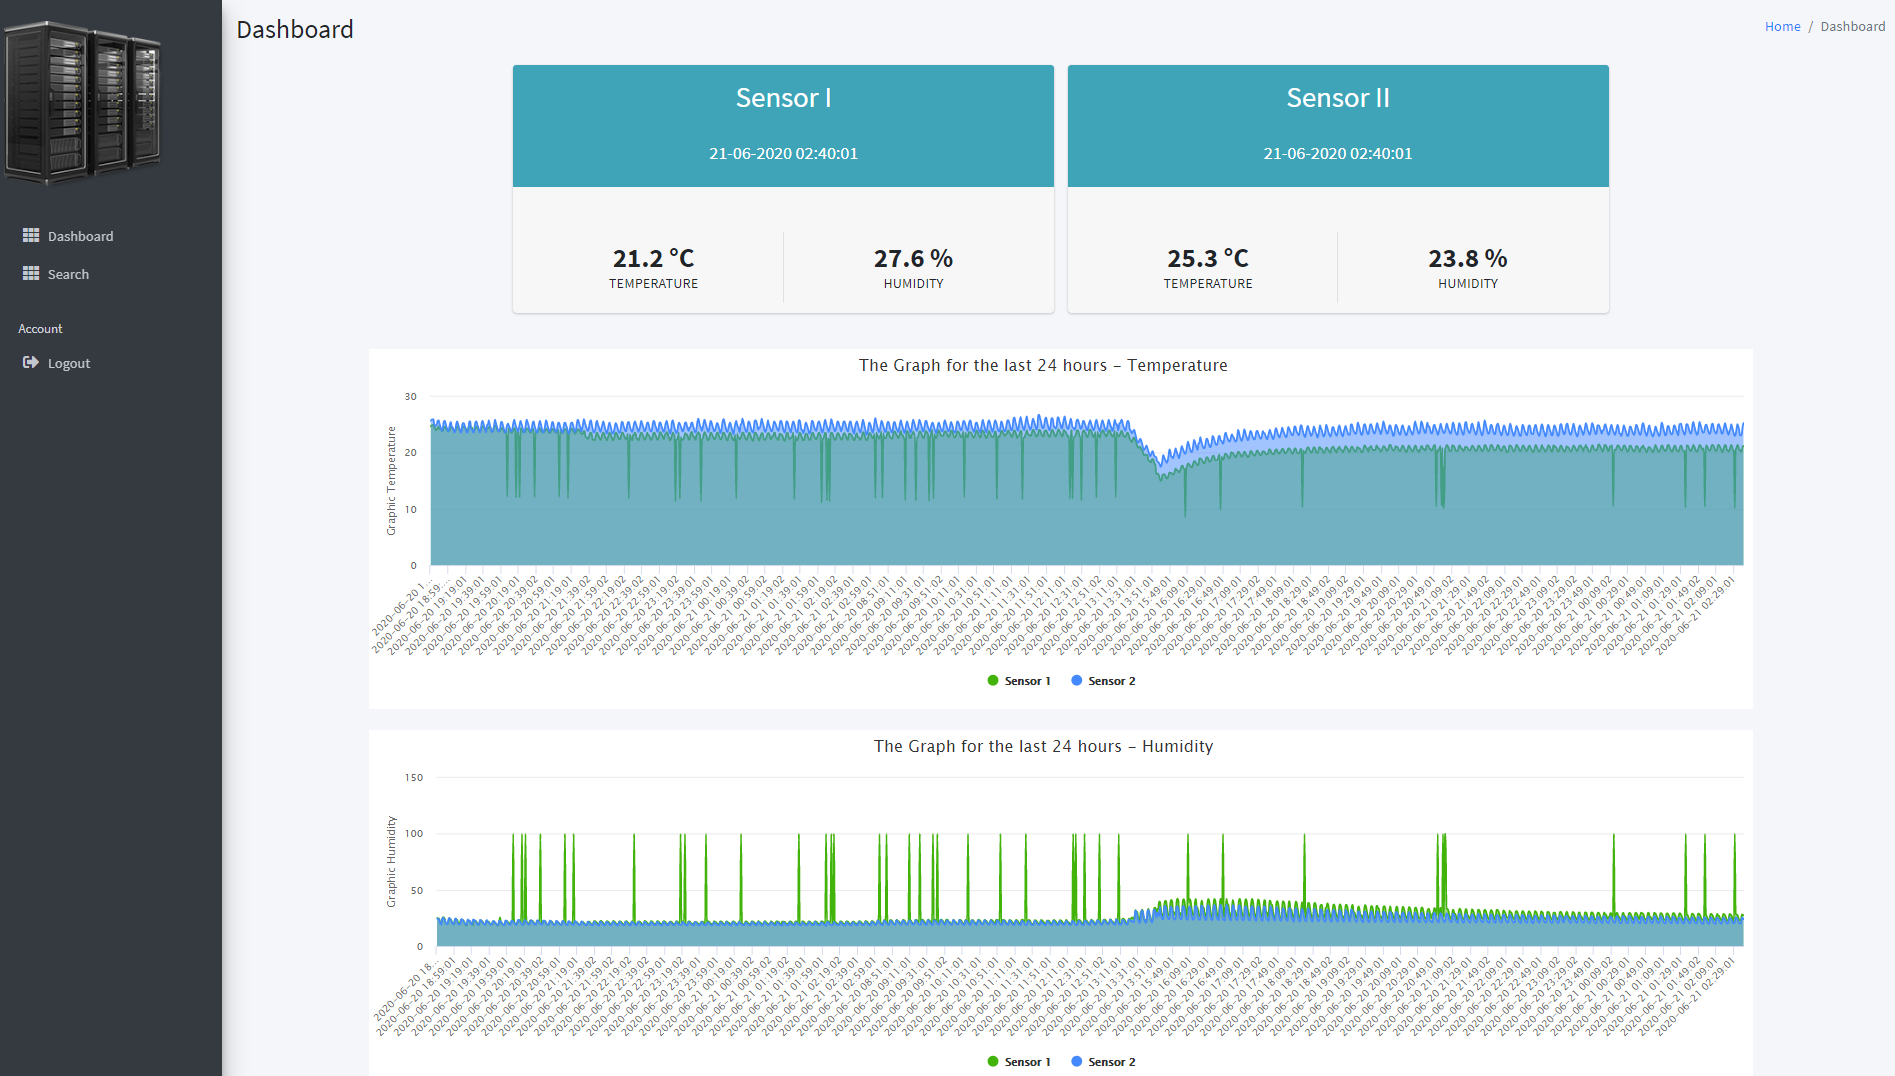Screen dimensions: 1895x1076
Task: Click the server rack logo image
Action: pyautogui.click(x=82, y=102)
